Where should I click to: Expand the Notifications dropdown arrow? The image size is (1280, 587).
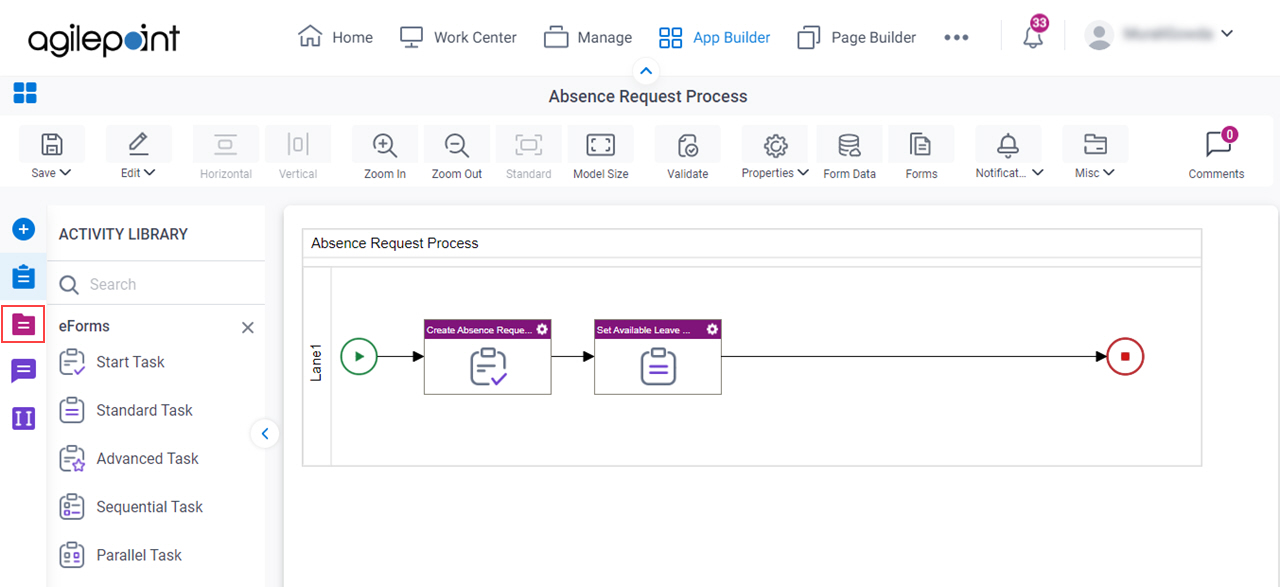point(1037,173)
